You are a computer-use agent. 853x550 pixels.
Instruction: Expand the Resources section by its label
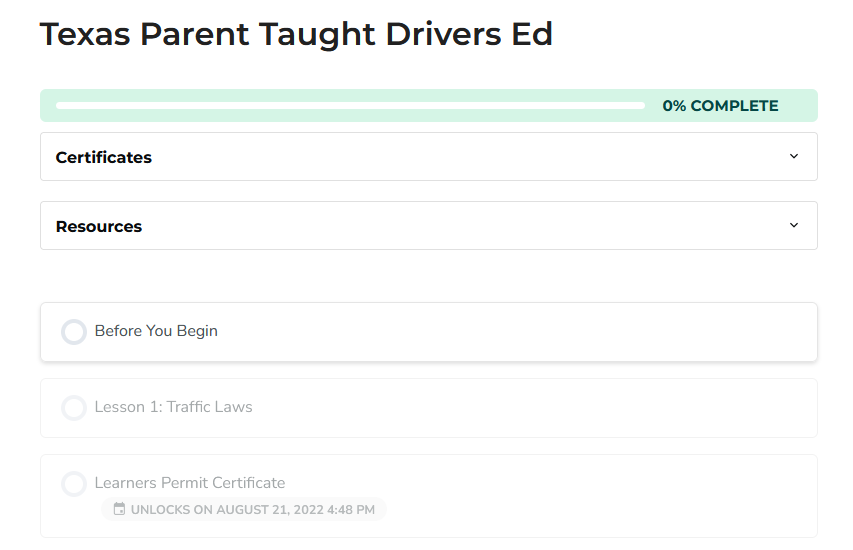pos(99,226)
